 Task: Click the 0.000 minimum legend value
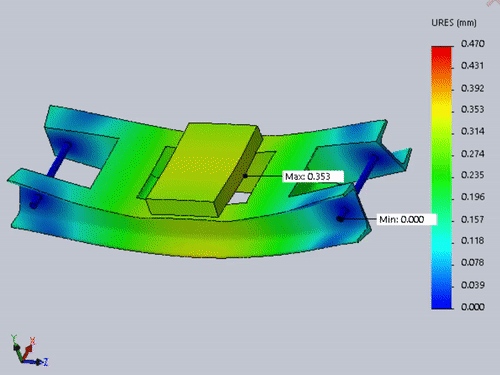coord(472,307)
